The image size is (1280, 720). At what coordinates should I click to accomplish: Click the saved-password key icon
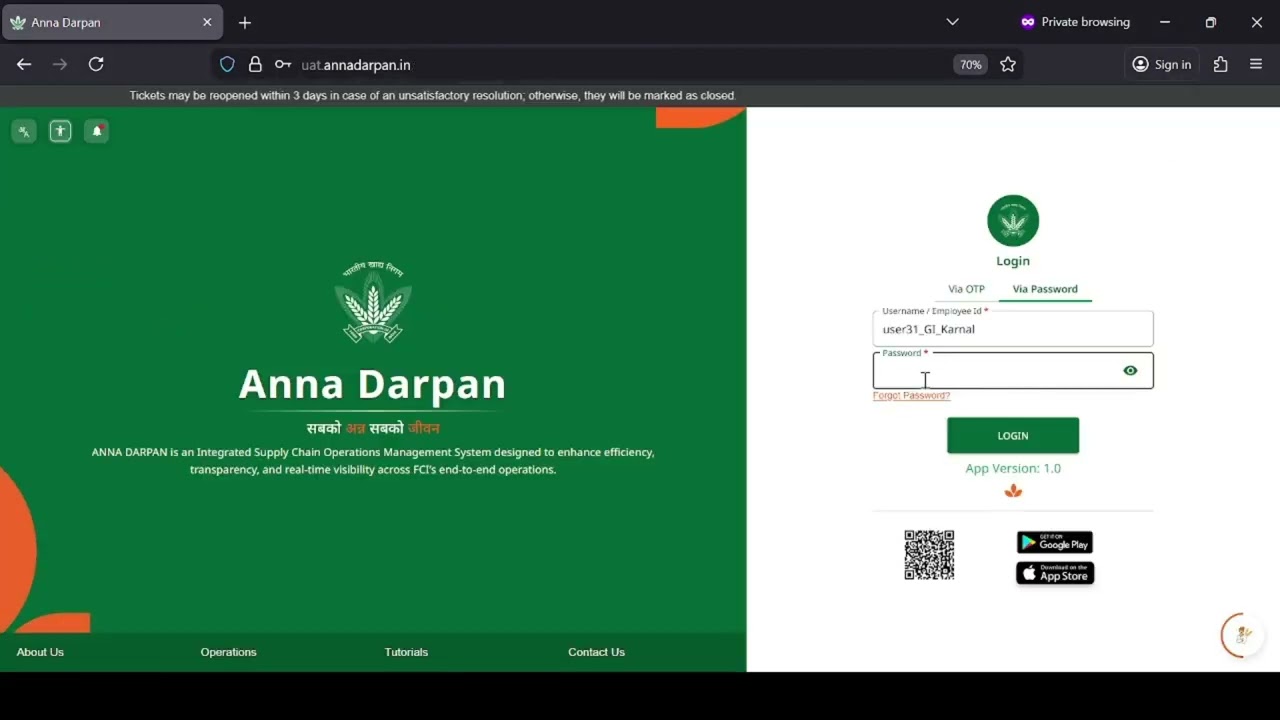[283, 64]
